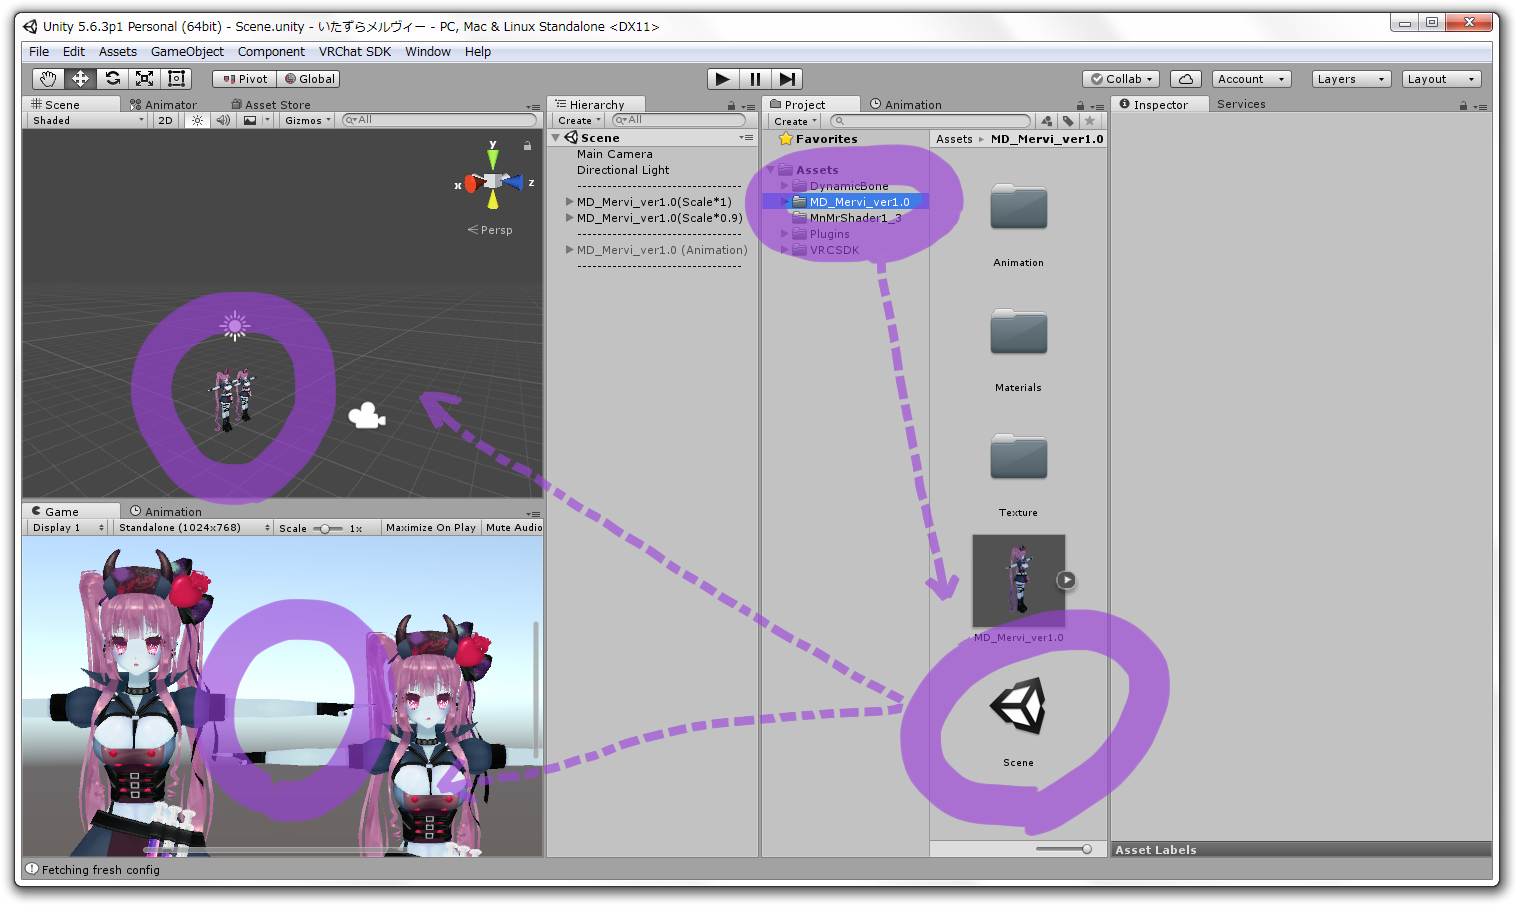This screenshot has width=1516, height=905.
Task: Select the Rect transform tool
Action: click(x=177, y=79)
